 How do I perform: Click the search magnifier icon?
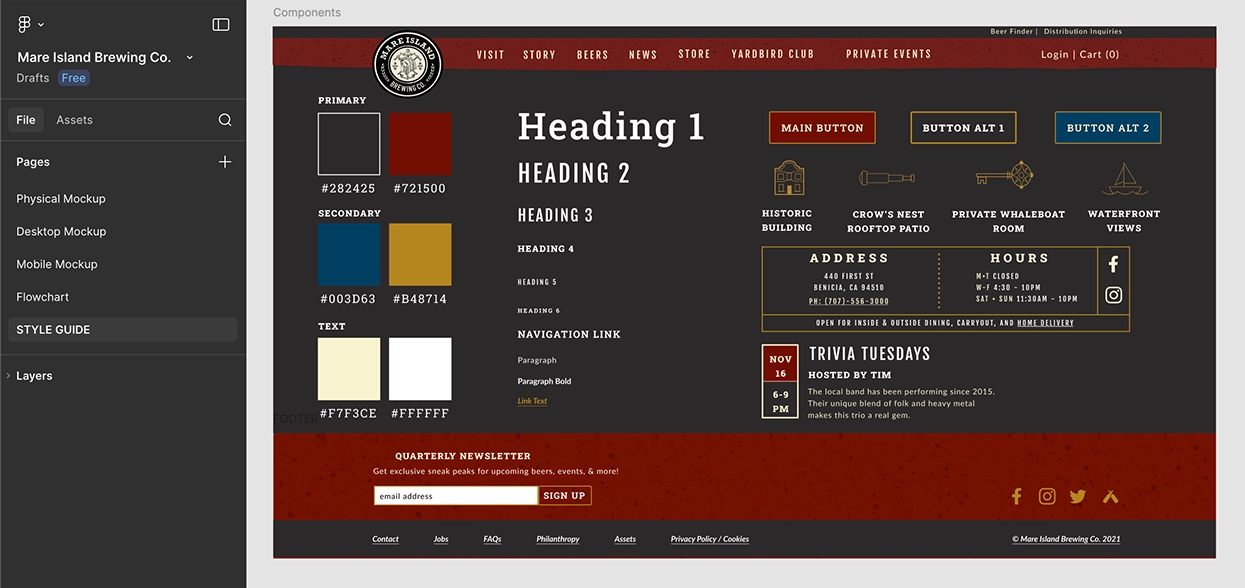(225, 120)
